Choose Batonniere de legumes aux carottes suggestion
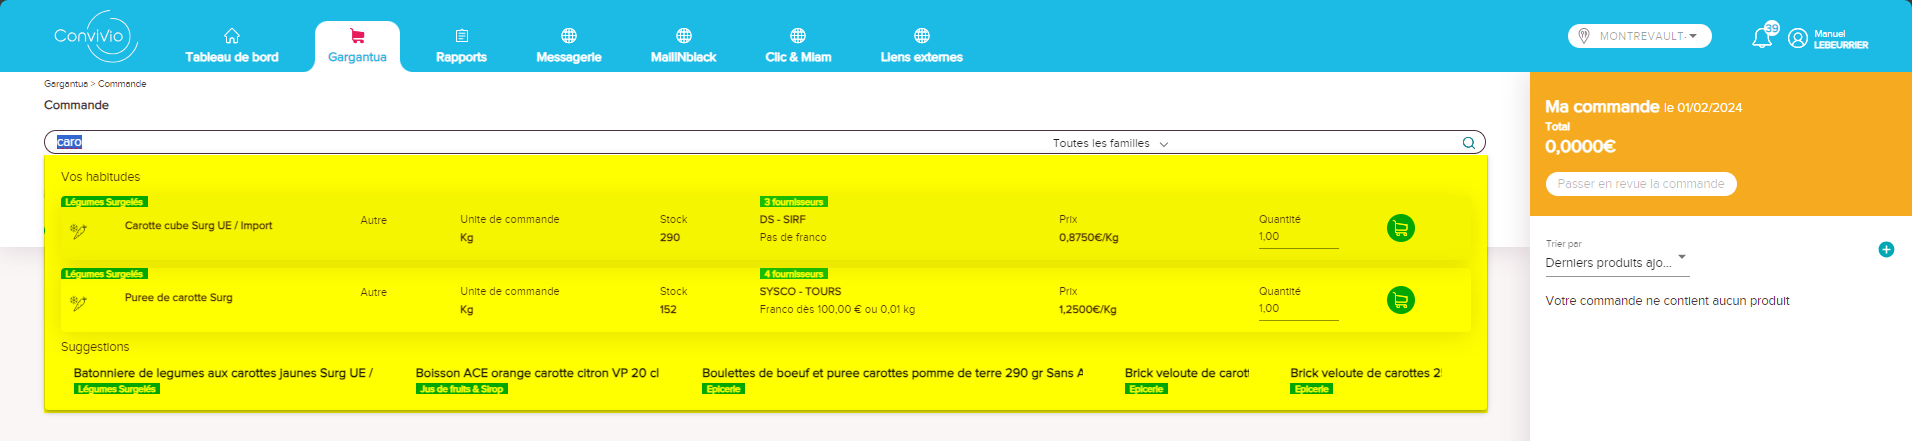Viewport: 1912px width, 441px height. click(x=223, y=373)
